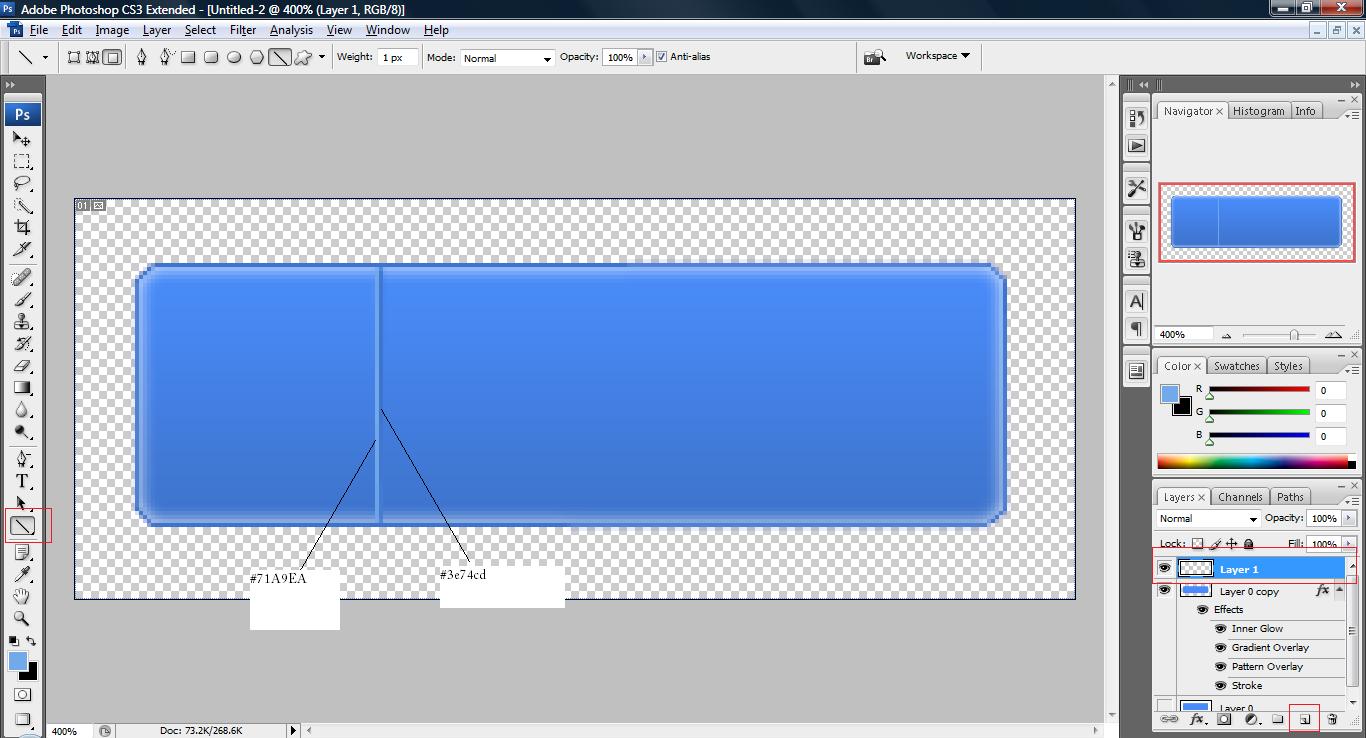Open the Filter menu
This screenshot has height=738, width=1366.
click(x=243, y=30)
